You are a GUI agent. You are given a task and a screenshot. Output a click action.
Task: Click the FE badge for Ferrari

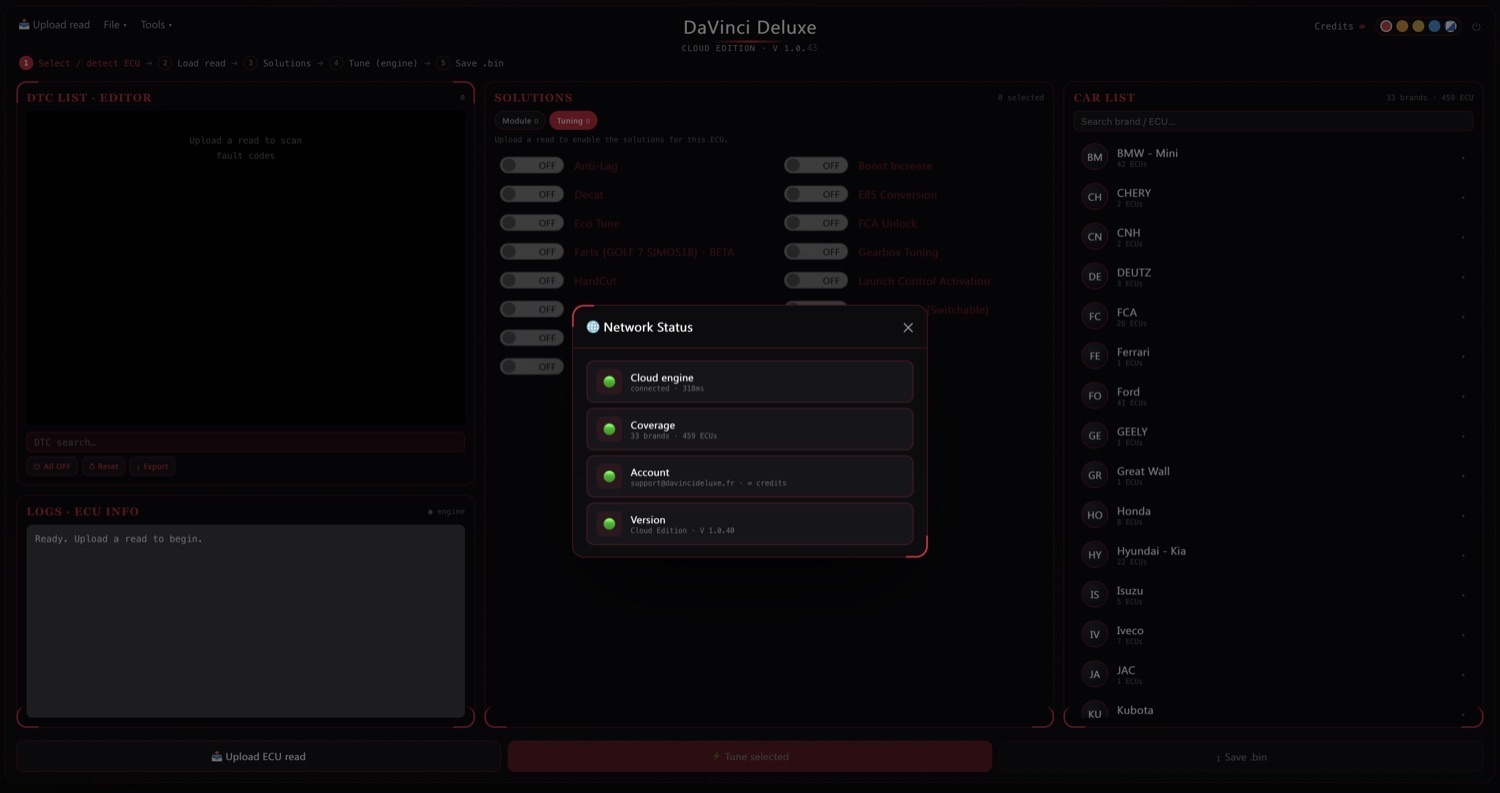click(1095, 356)
